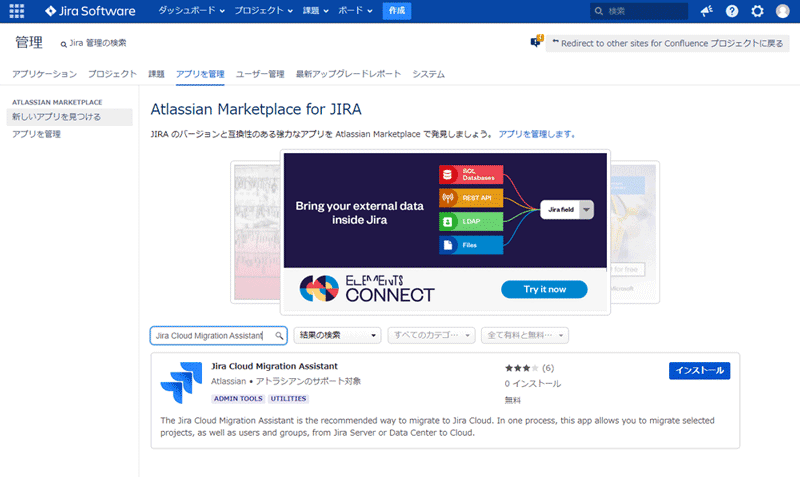Open the settings gear icon
This screenshot has width=800, height=477.
click(x=758, y=11)
